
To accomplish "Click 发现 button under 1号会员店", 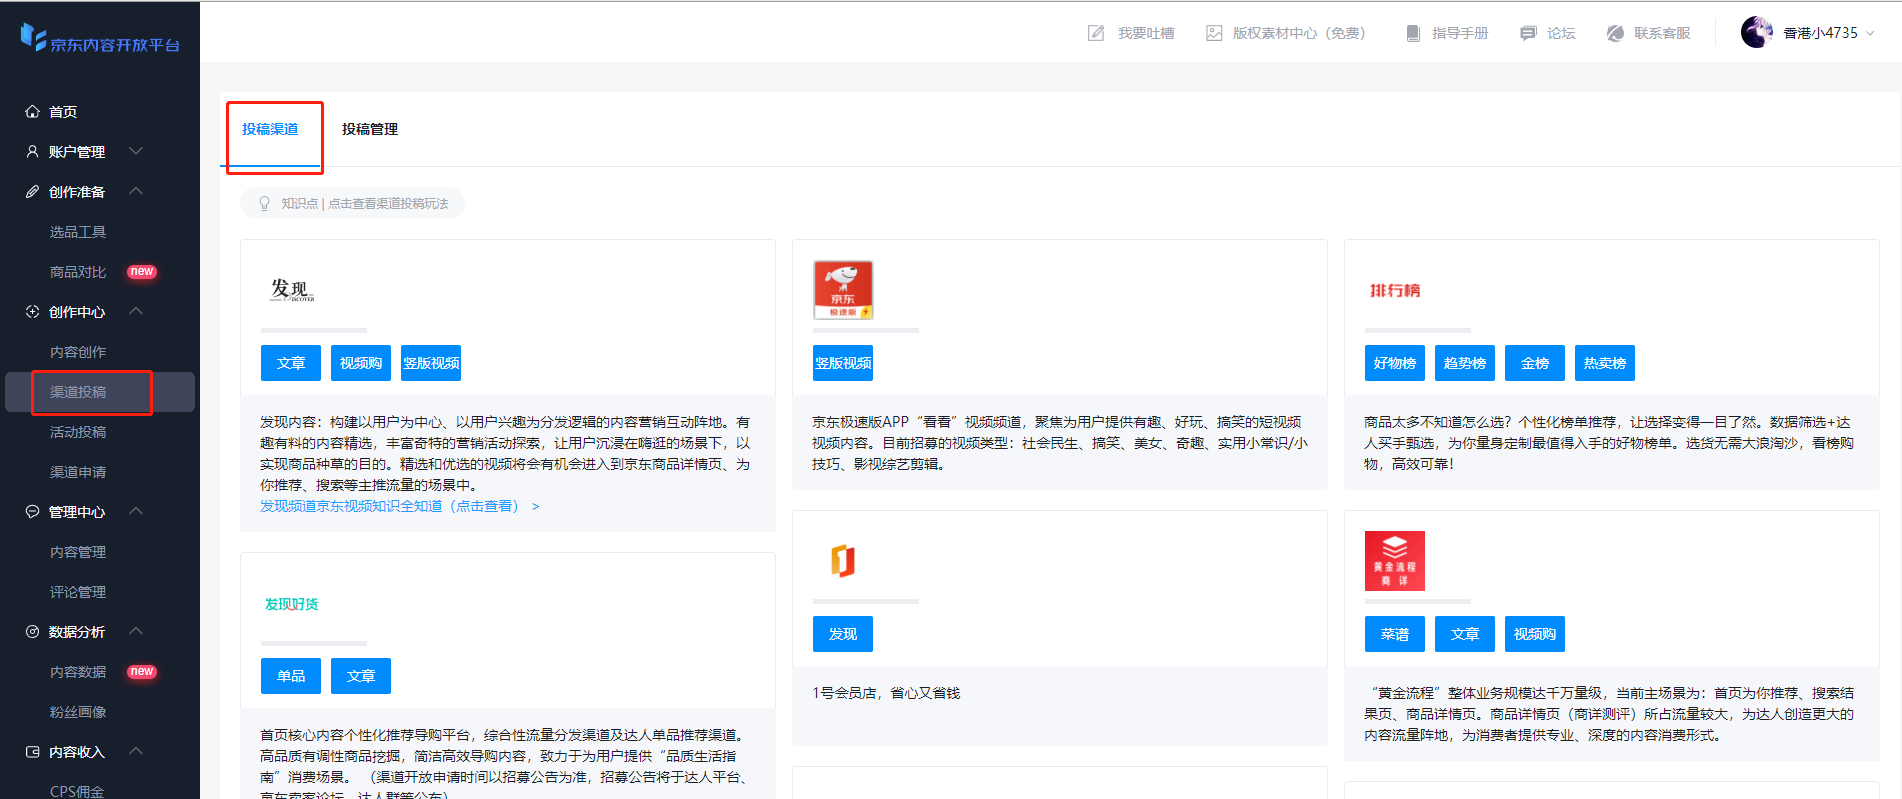I will coord(843,634).
